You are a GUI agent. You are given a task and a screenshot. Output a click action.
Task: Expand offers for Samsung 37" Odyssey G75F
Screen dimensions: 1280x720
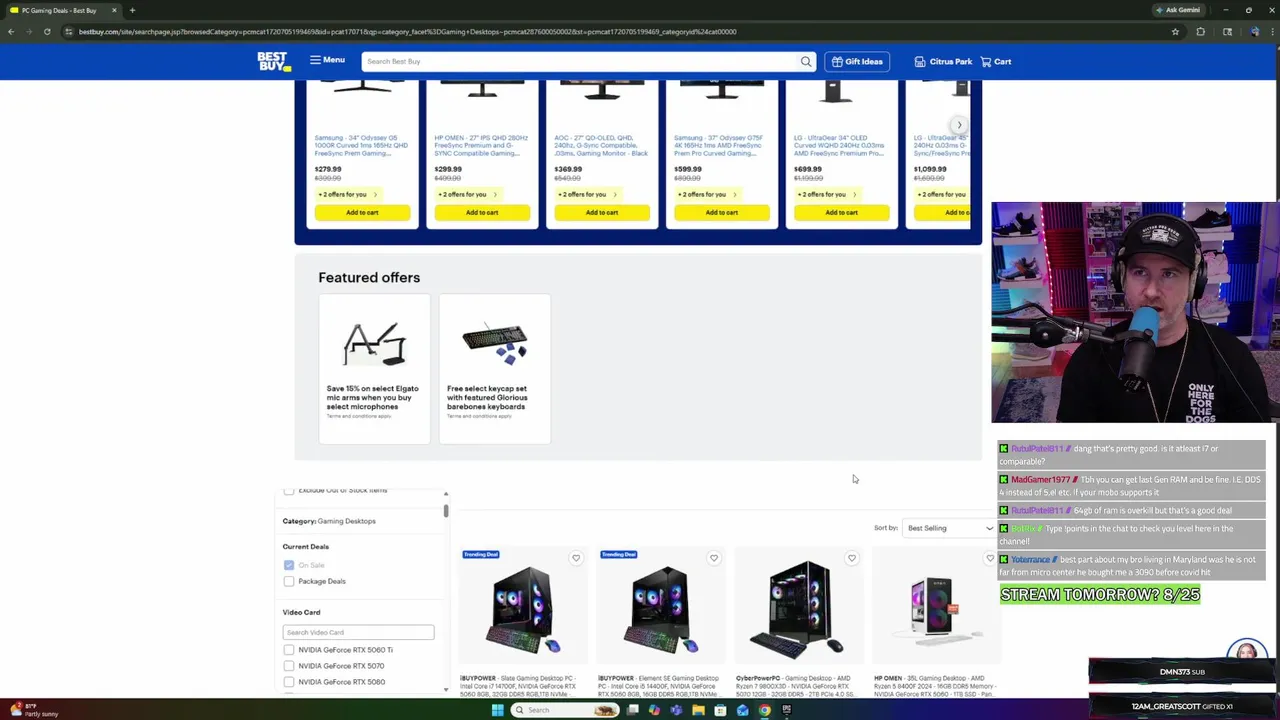pos(707,194)
